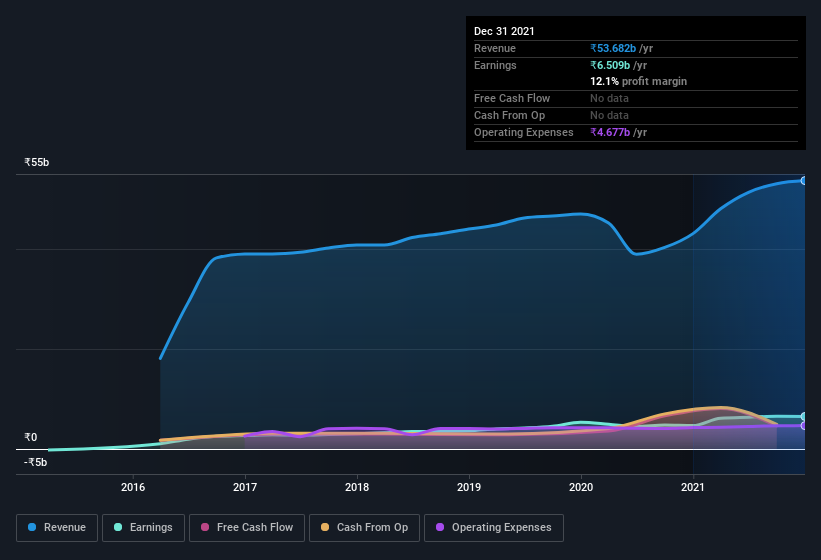Click the -₹5b y-axis label
Screen dimensions: 821x560
coord(35,462)
